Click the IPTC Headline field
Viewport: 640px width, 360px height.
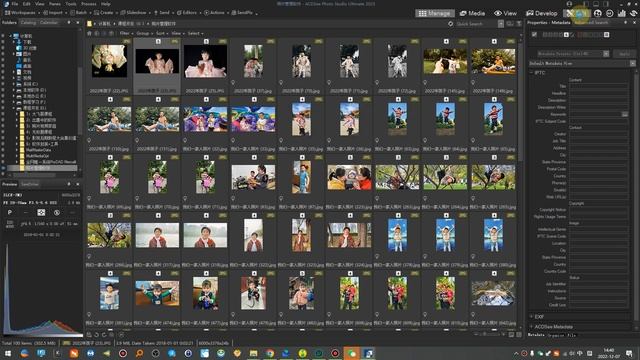tap(599, 93)
